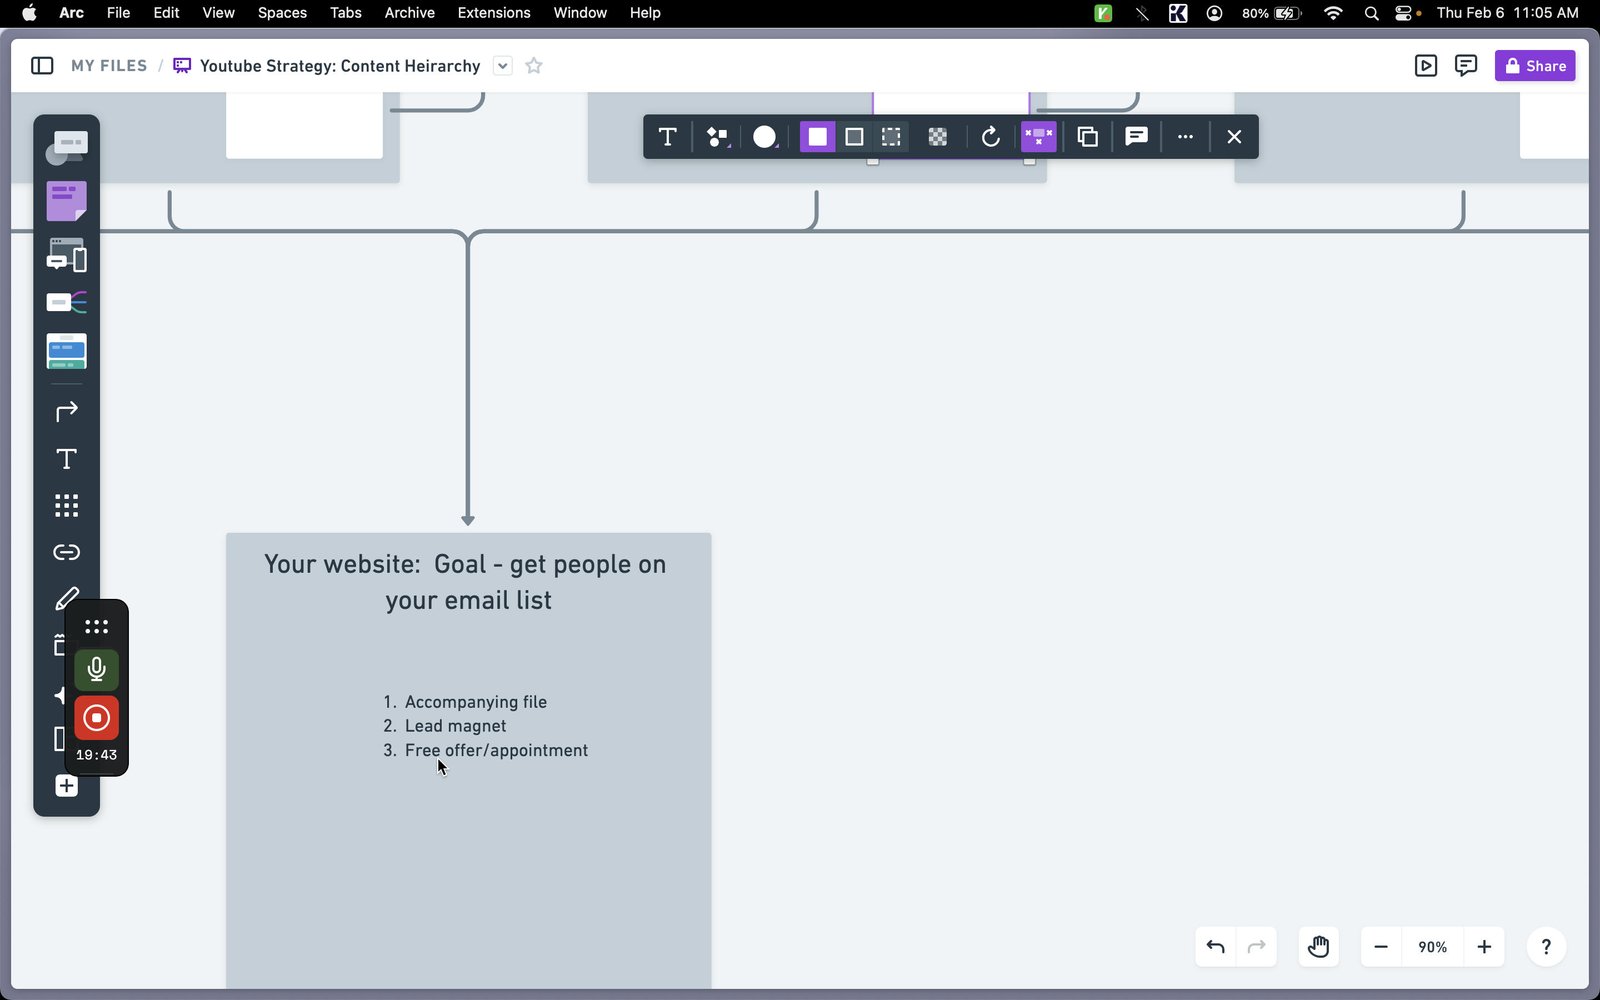Image resolution: width=1600 pixels, height=1000 pixels.
Task: Open the File menu
Action: point(118,13)
